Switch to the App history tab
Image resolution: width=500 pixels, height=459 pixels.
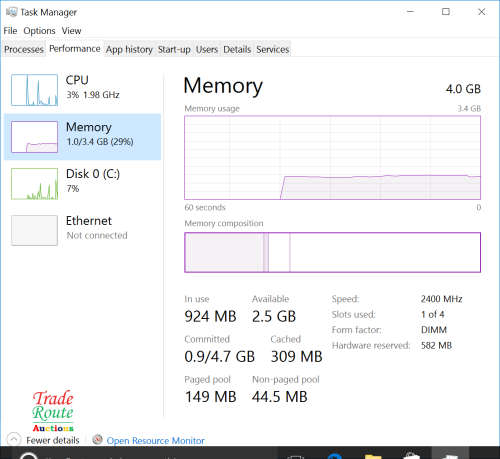tap(129, 49)
